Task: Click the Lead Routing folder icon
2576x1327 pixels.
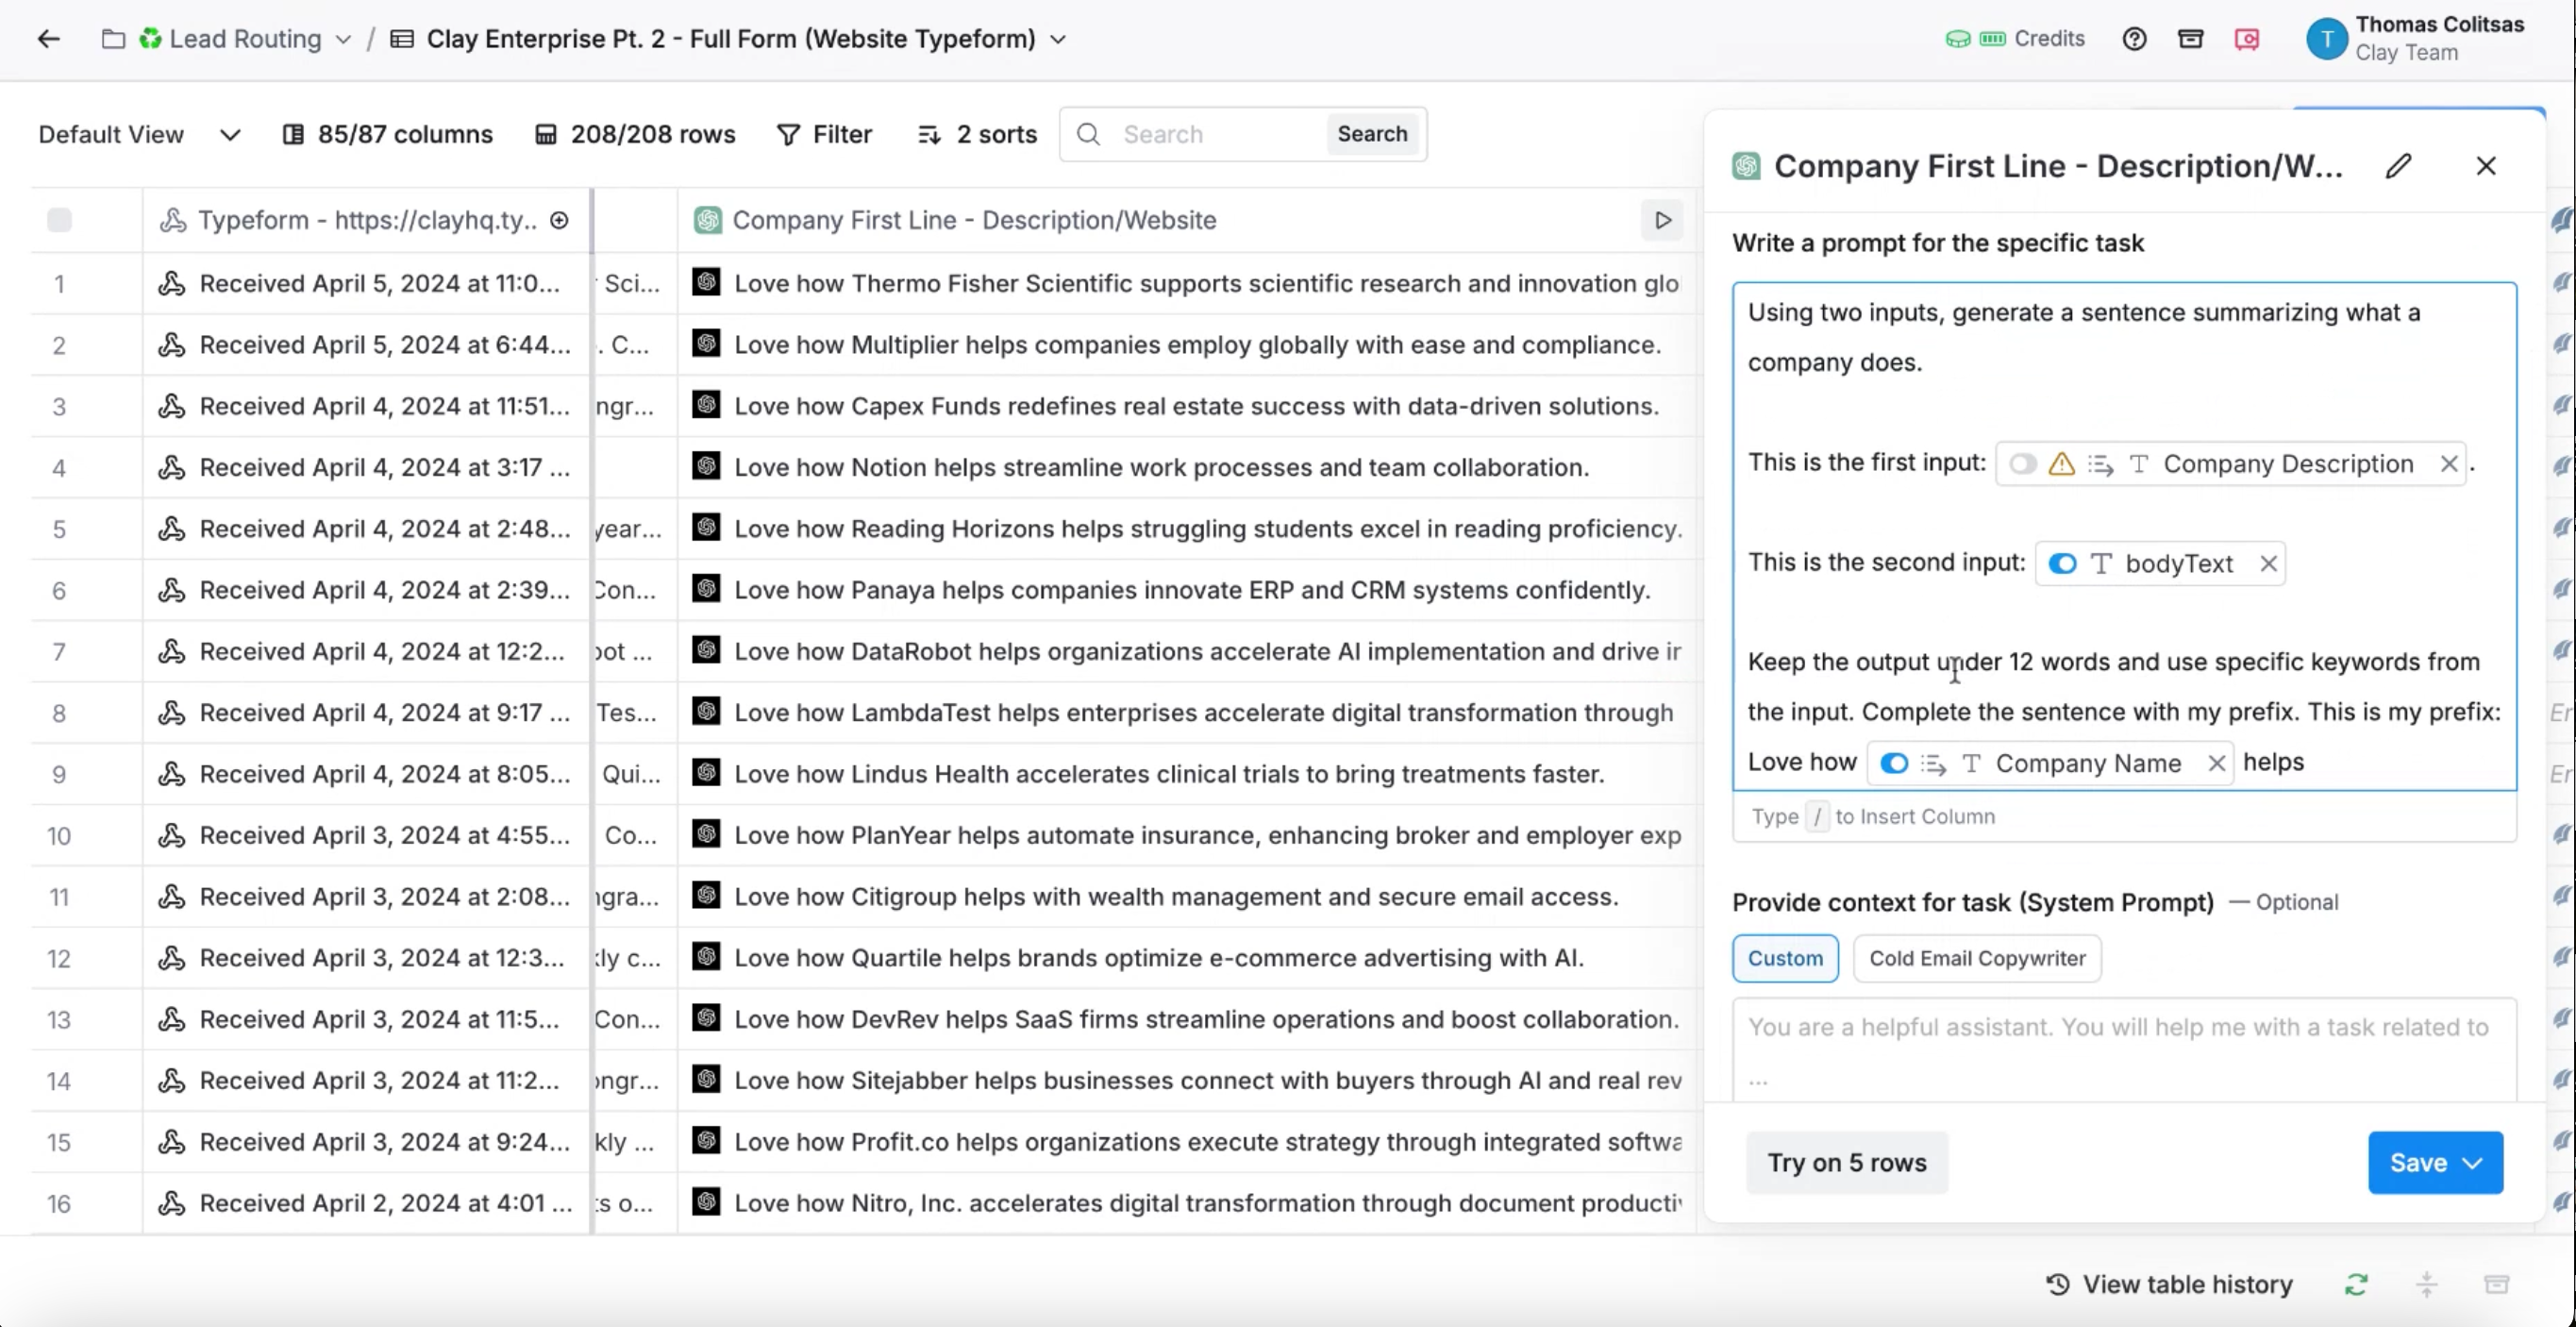Action: click(113, 39)
